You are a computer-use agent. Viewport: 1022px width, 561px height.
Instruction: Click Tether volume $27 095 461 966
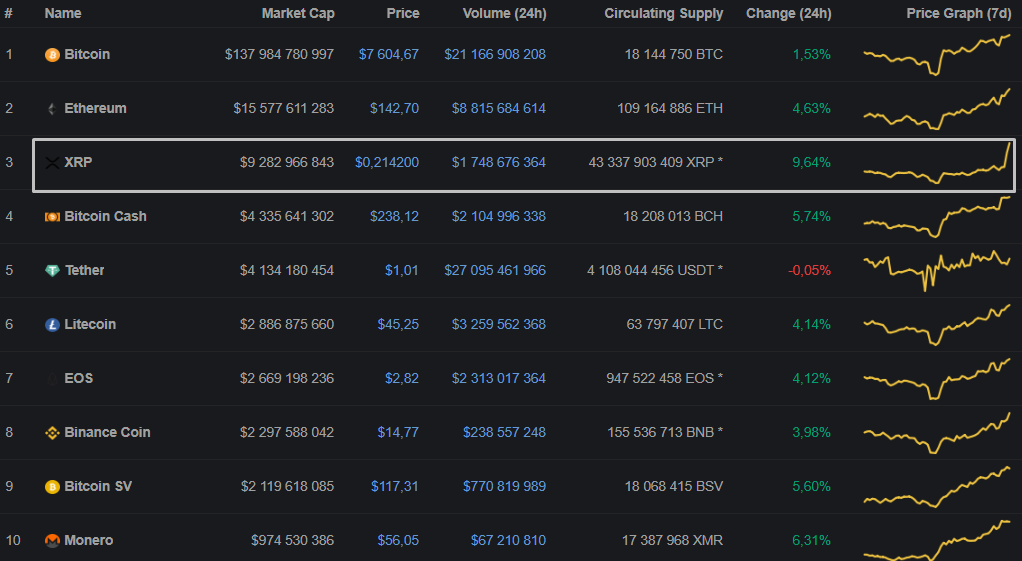pyautogui.click(x=495, y=270)
